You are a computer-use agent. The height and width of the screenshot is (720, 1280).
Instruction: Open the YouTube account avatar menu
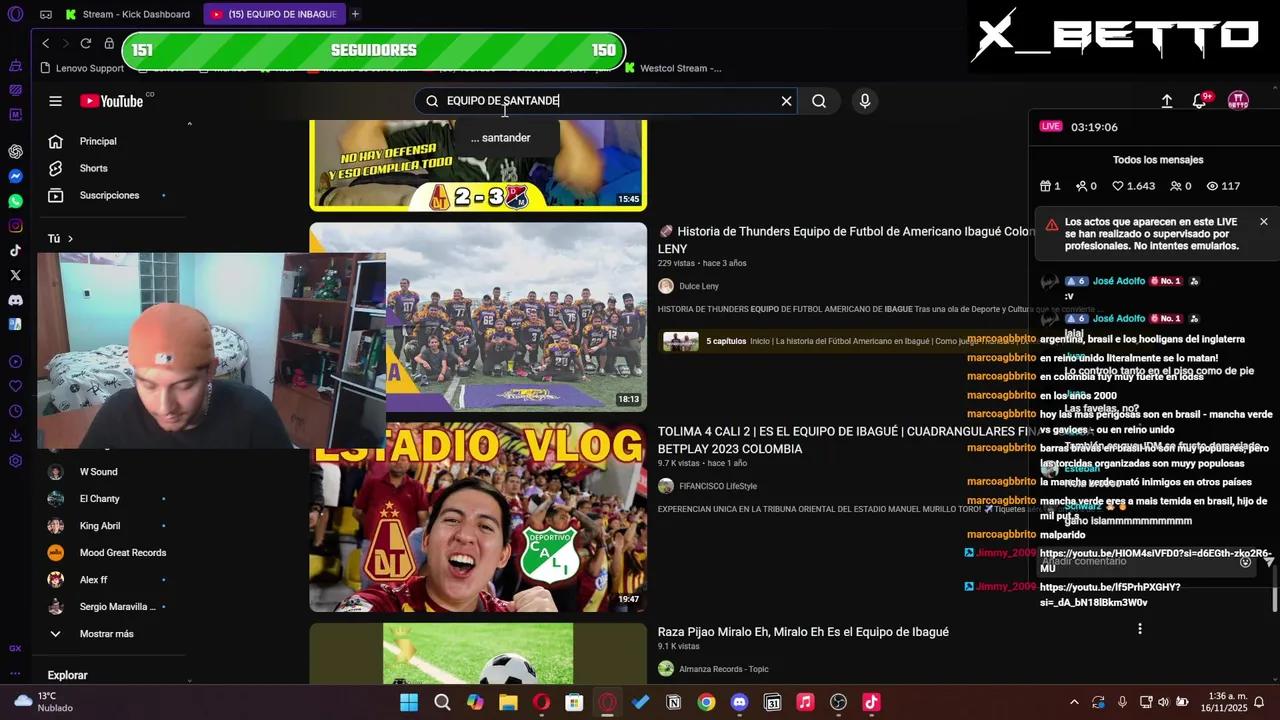1238,101
